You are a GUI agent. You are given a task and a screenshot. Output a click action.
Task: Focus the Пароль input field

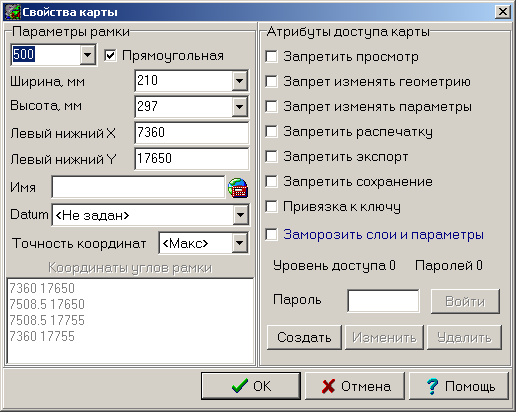(383, 301)
